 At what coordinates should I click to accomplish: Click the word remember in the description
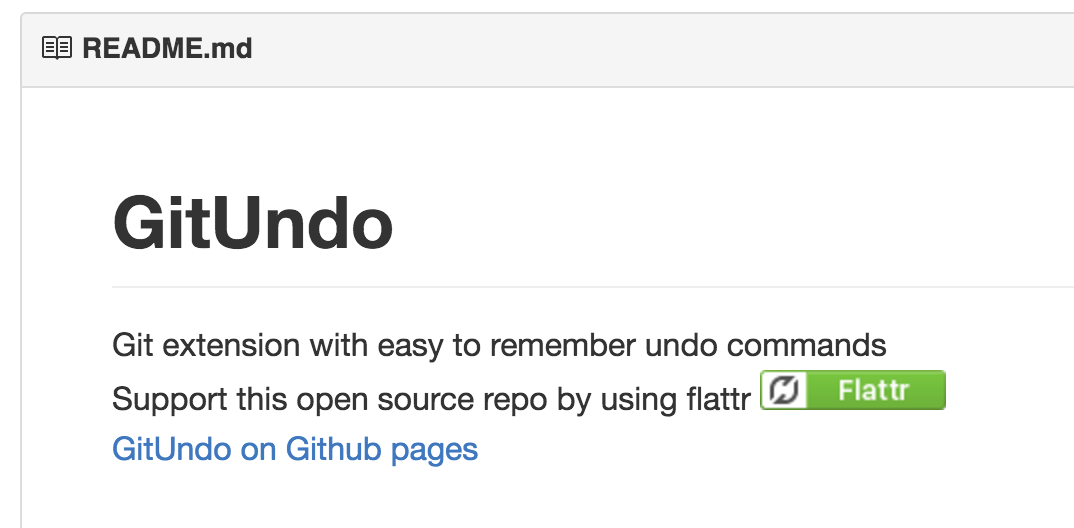562,345
